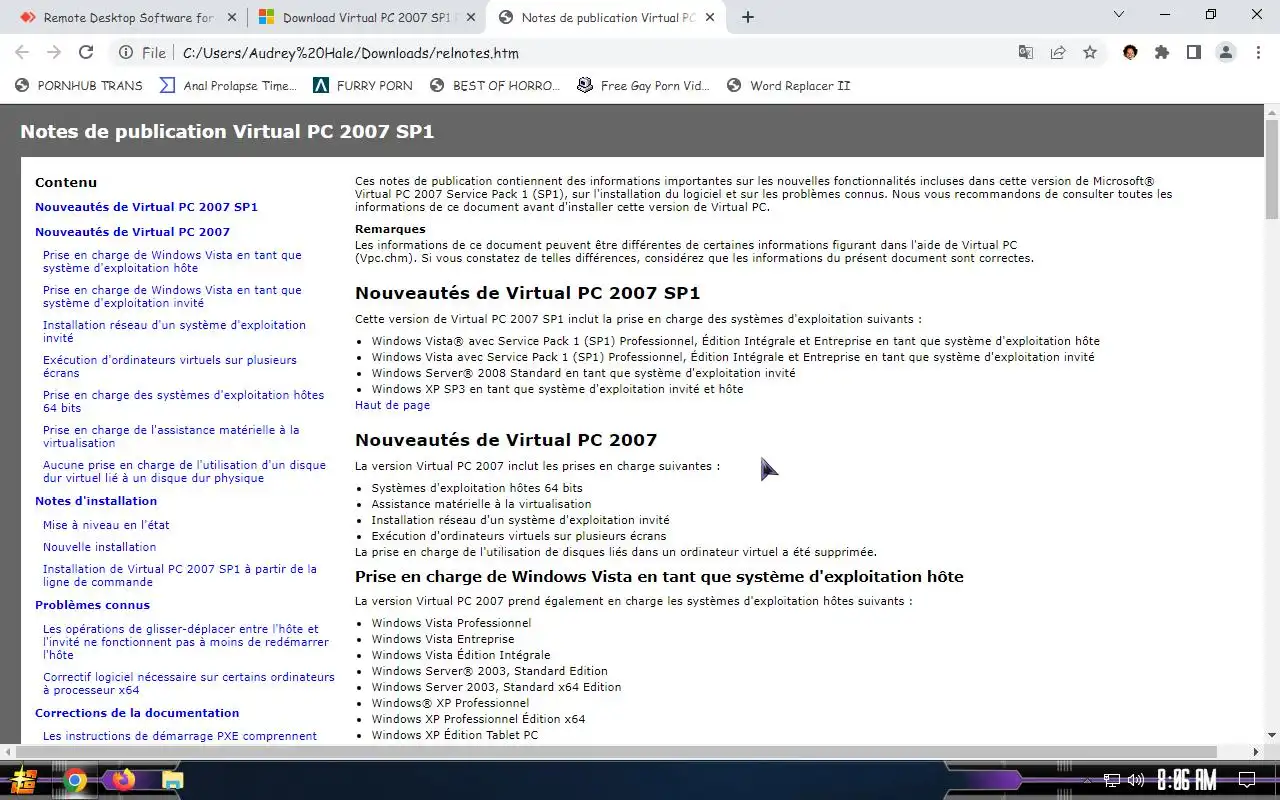Bookmark this tab with the star
Screen dimensions: 1280x800
[1090, 53]
